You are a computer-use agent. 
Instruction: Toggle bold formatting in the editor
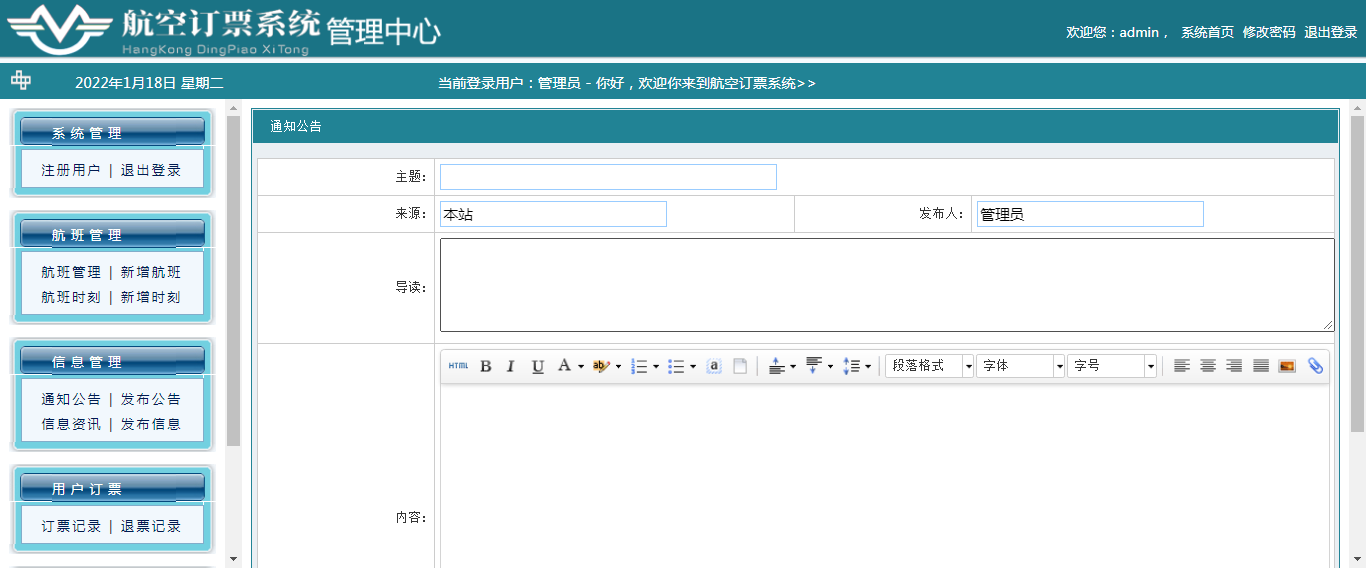[486, 366]
